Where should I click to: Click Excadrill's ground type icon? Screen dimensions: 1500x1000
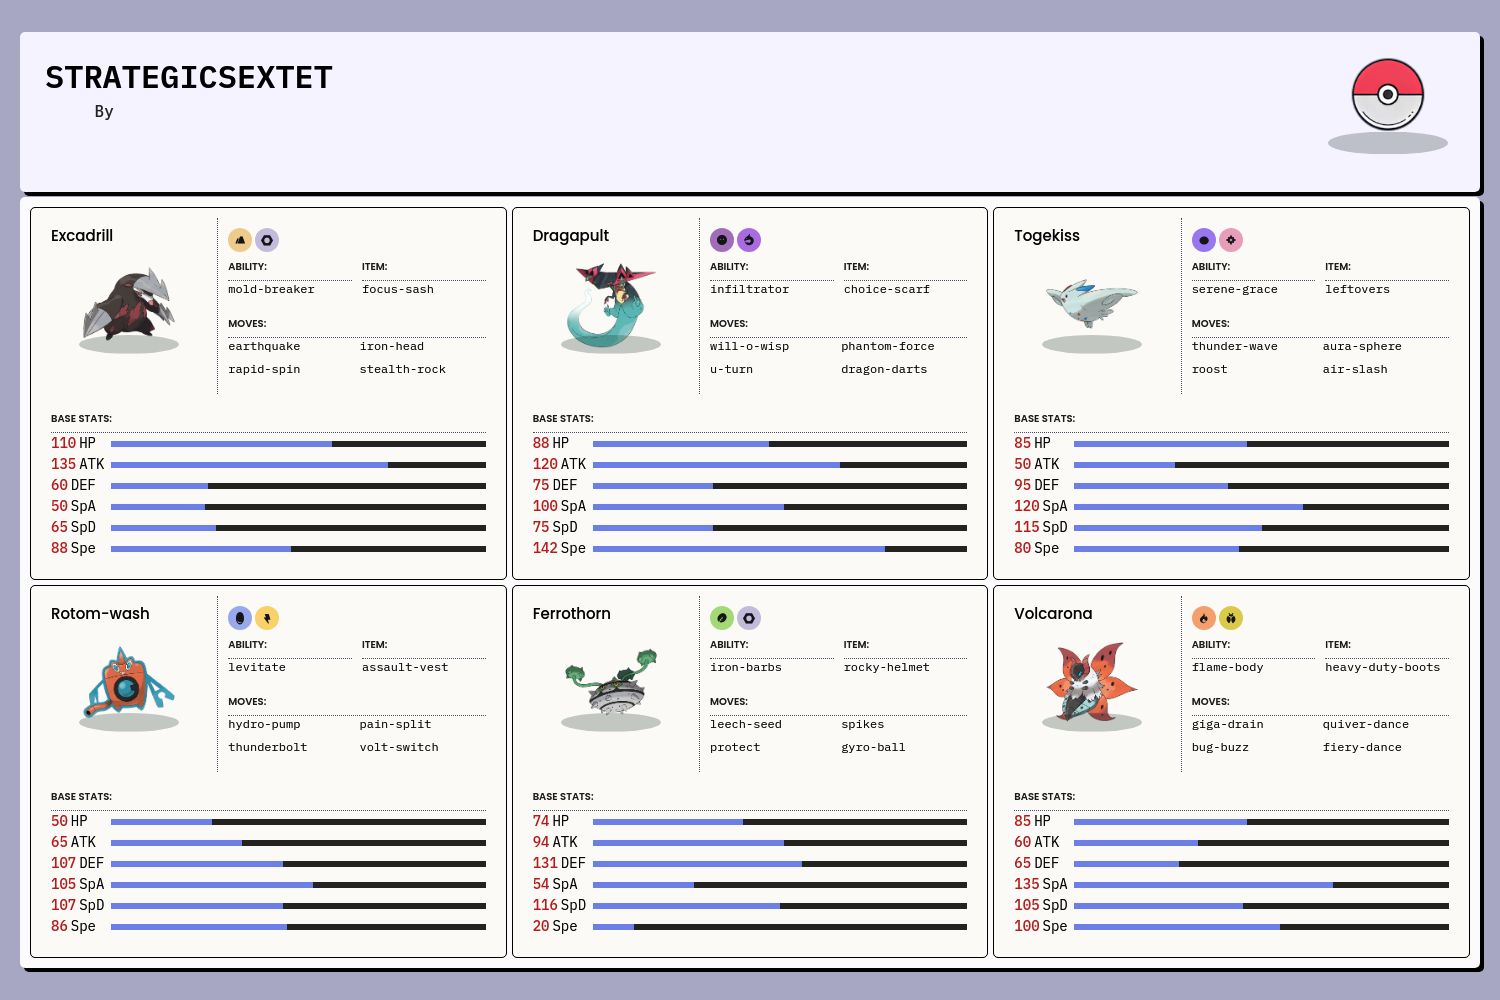[240, 240]
